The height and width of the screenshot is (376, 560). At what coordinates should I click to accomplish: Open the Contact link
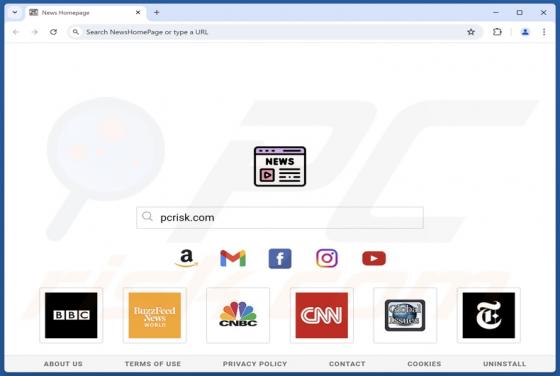click(347, 364)
